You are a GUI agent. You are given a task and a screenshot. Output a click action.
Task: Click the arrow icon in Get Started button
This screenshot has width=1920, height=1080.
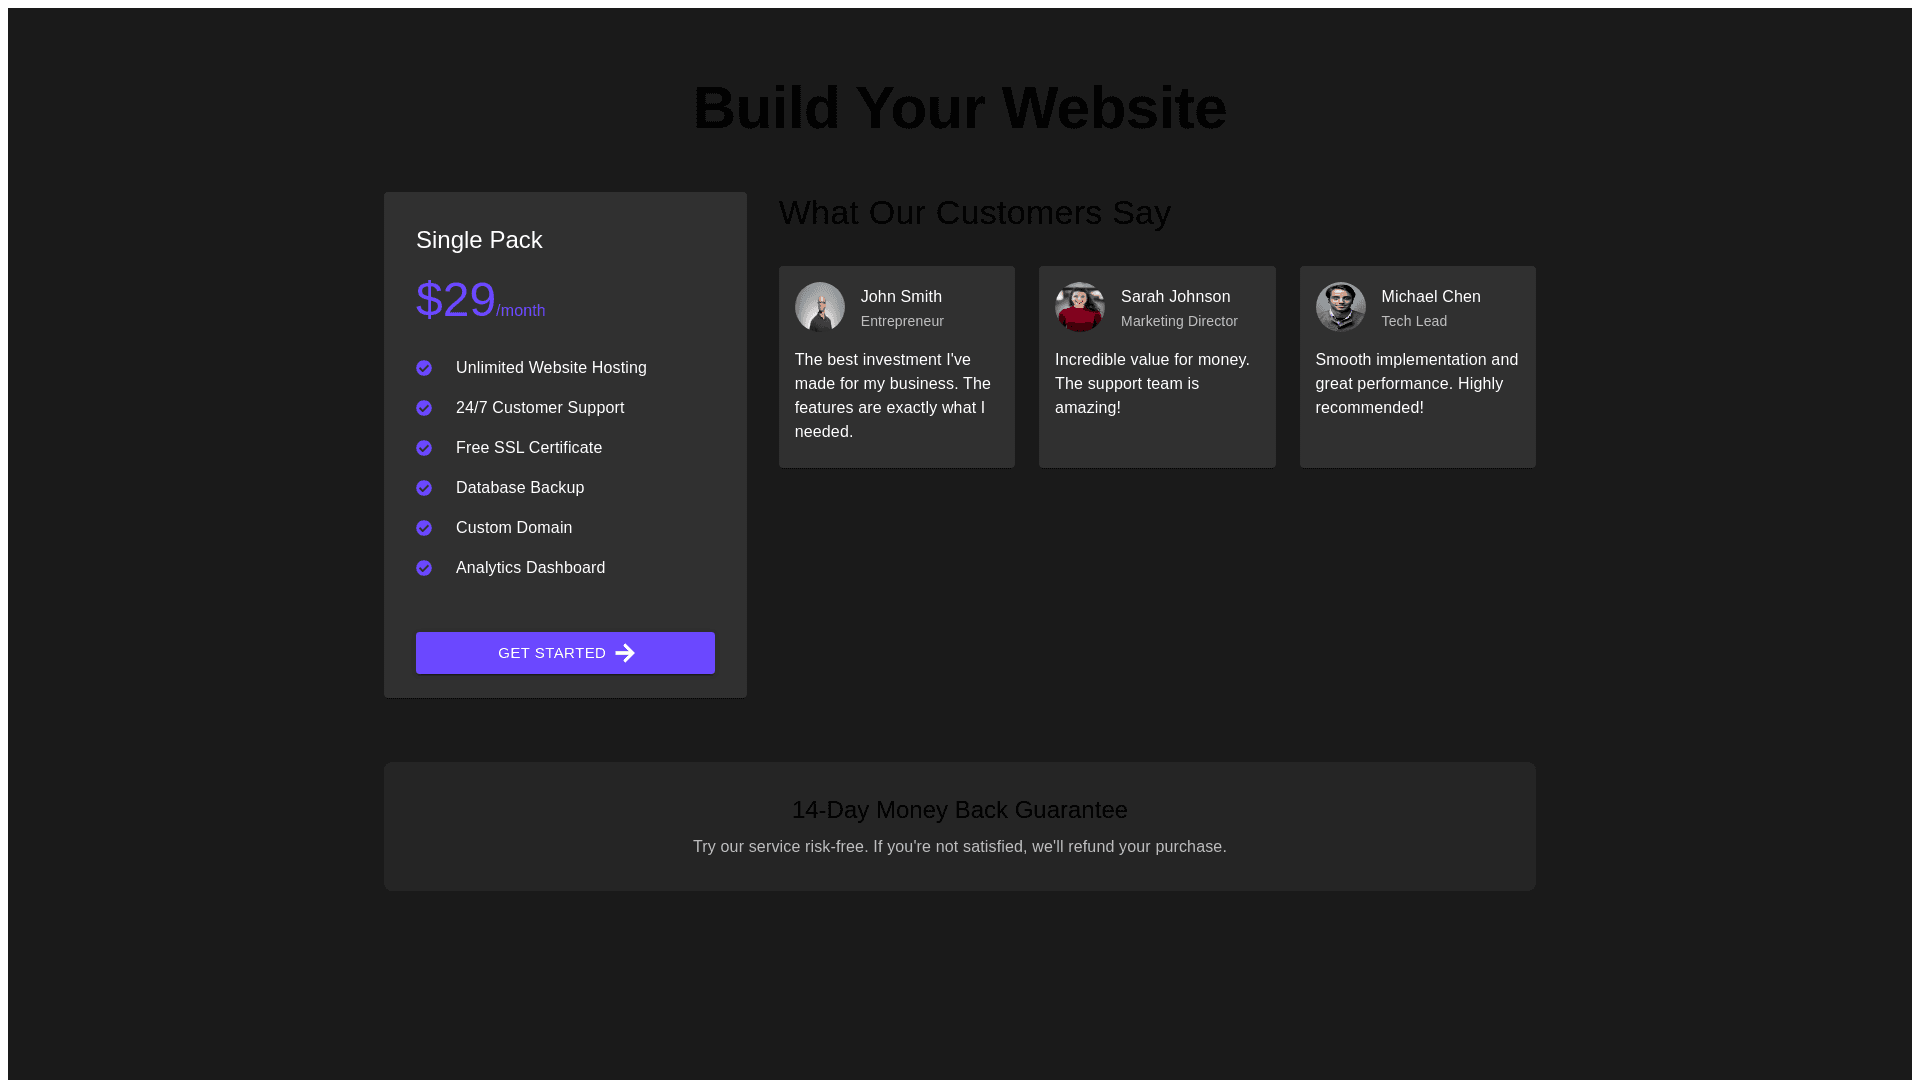(625, 653)
